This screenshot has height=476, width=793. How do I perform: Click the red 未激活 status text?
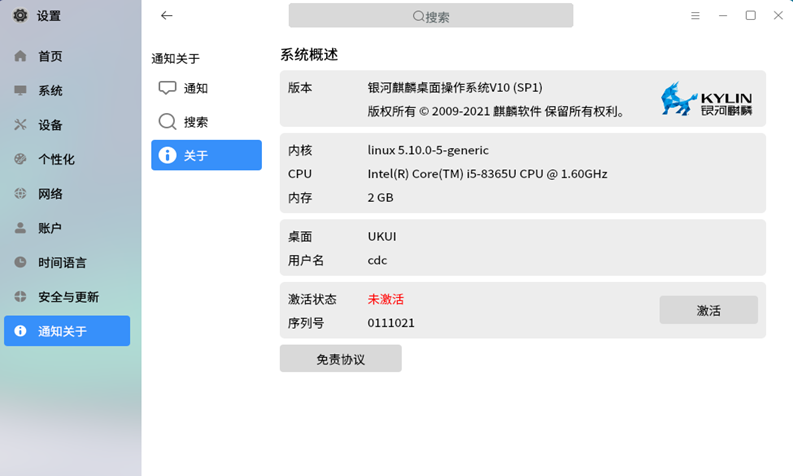coord(385,299)
